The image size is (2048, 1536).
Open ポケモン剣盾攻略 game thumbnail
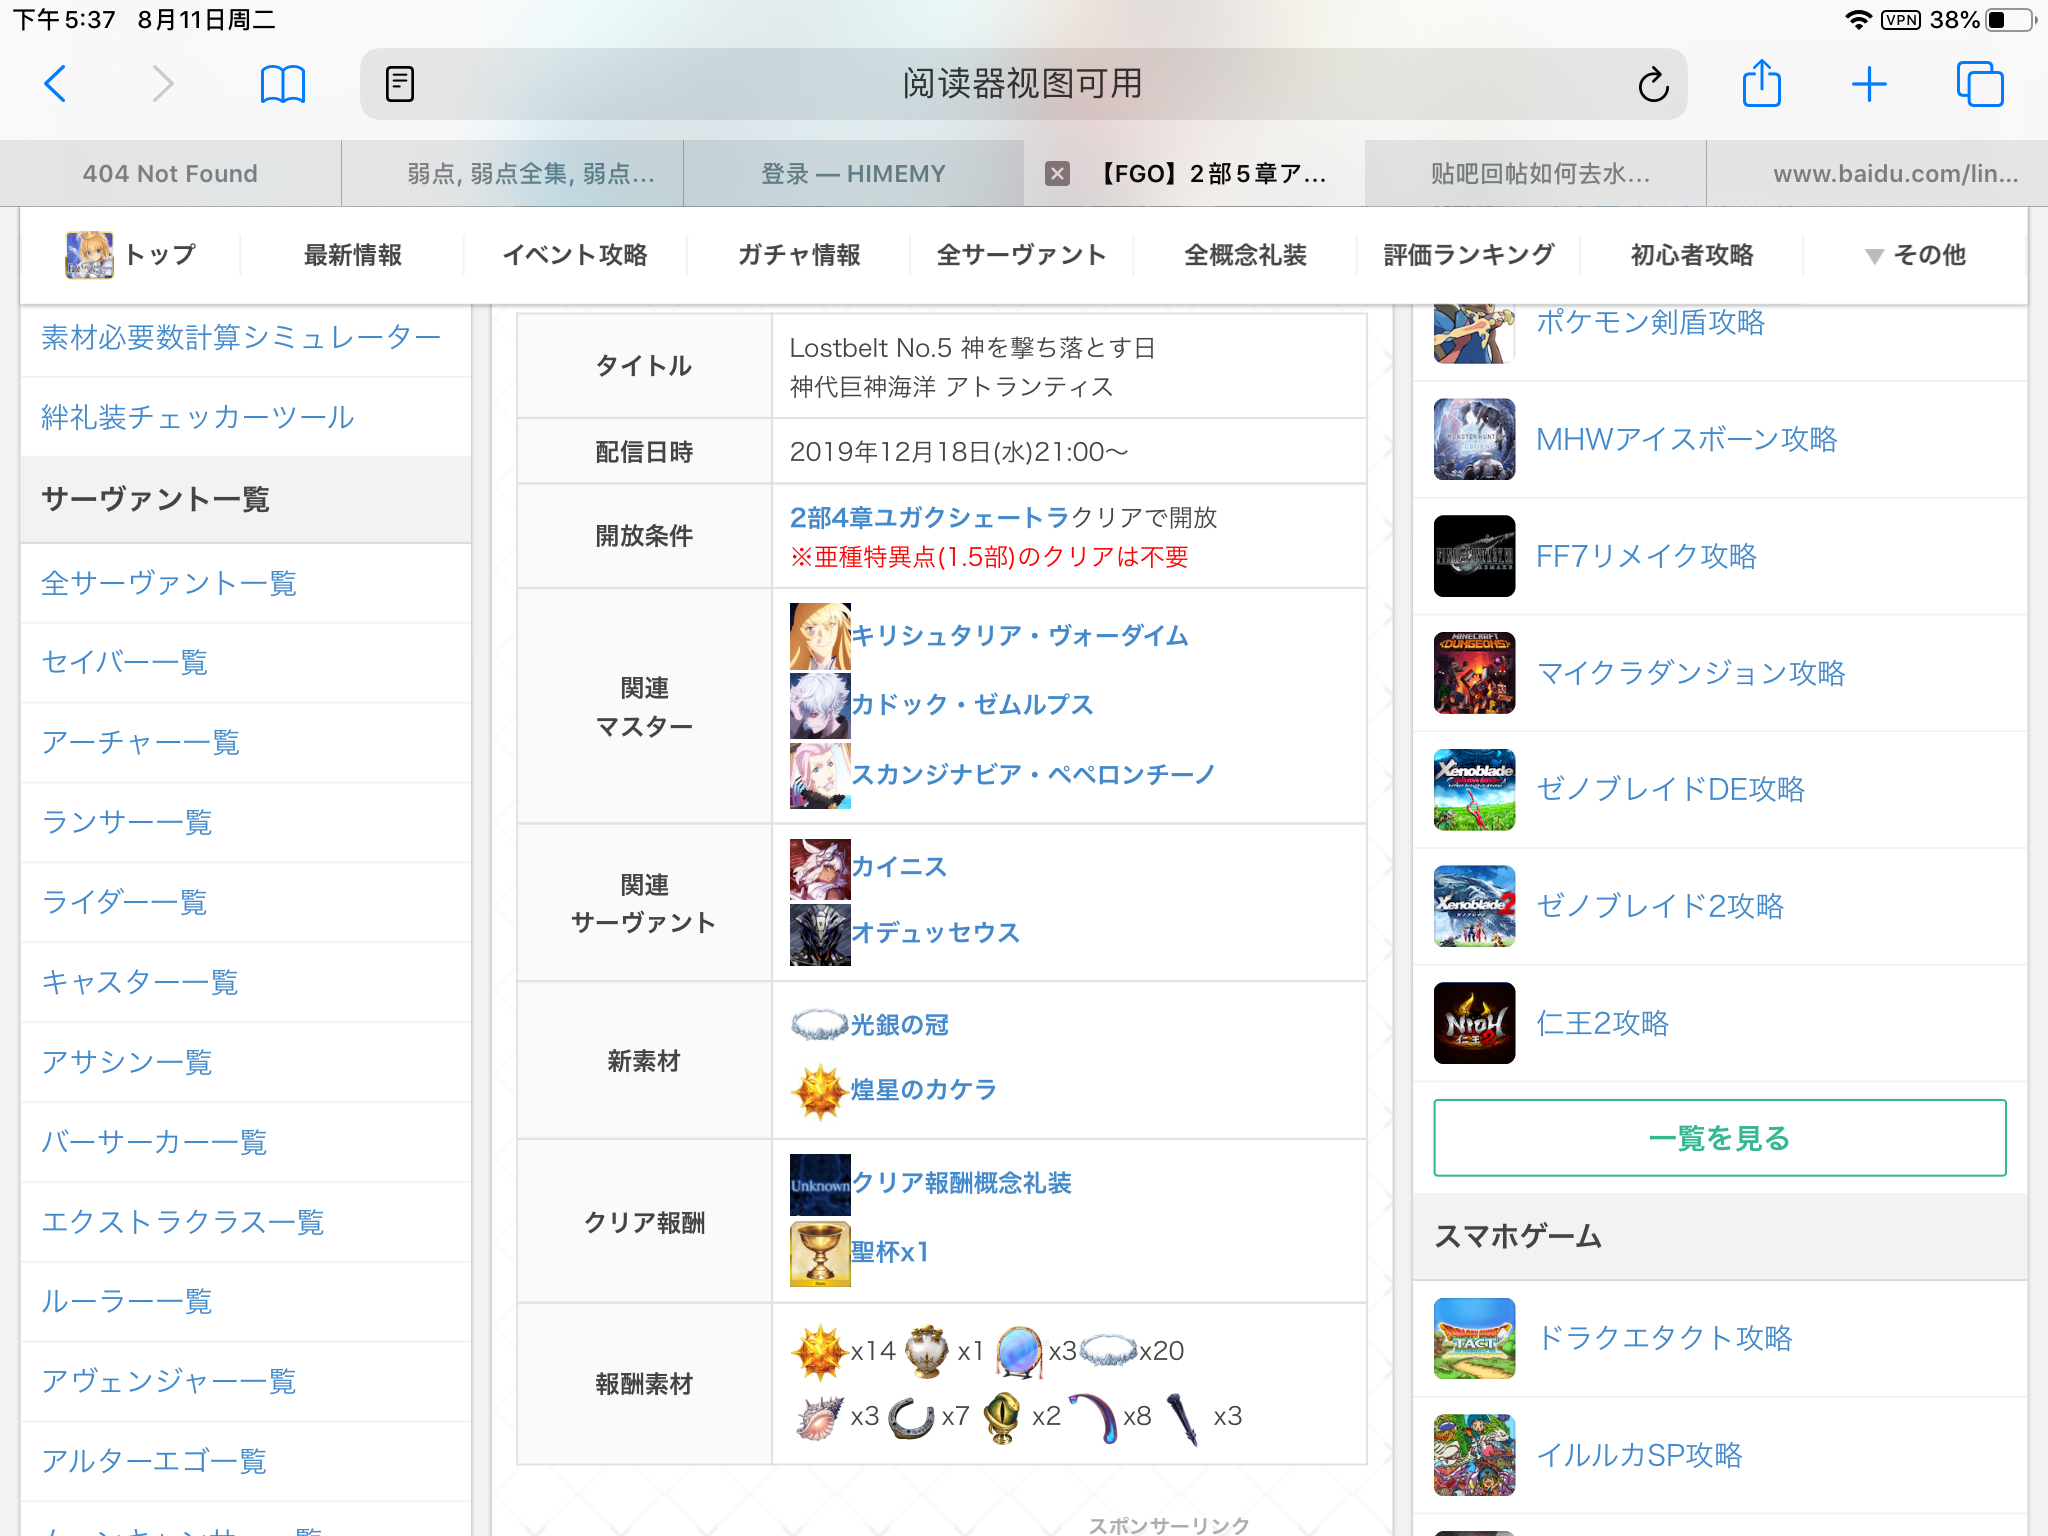[1474, 333]
